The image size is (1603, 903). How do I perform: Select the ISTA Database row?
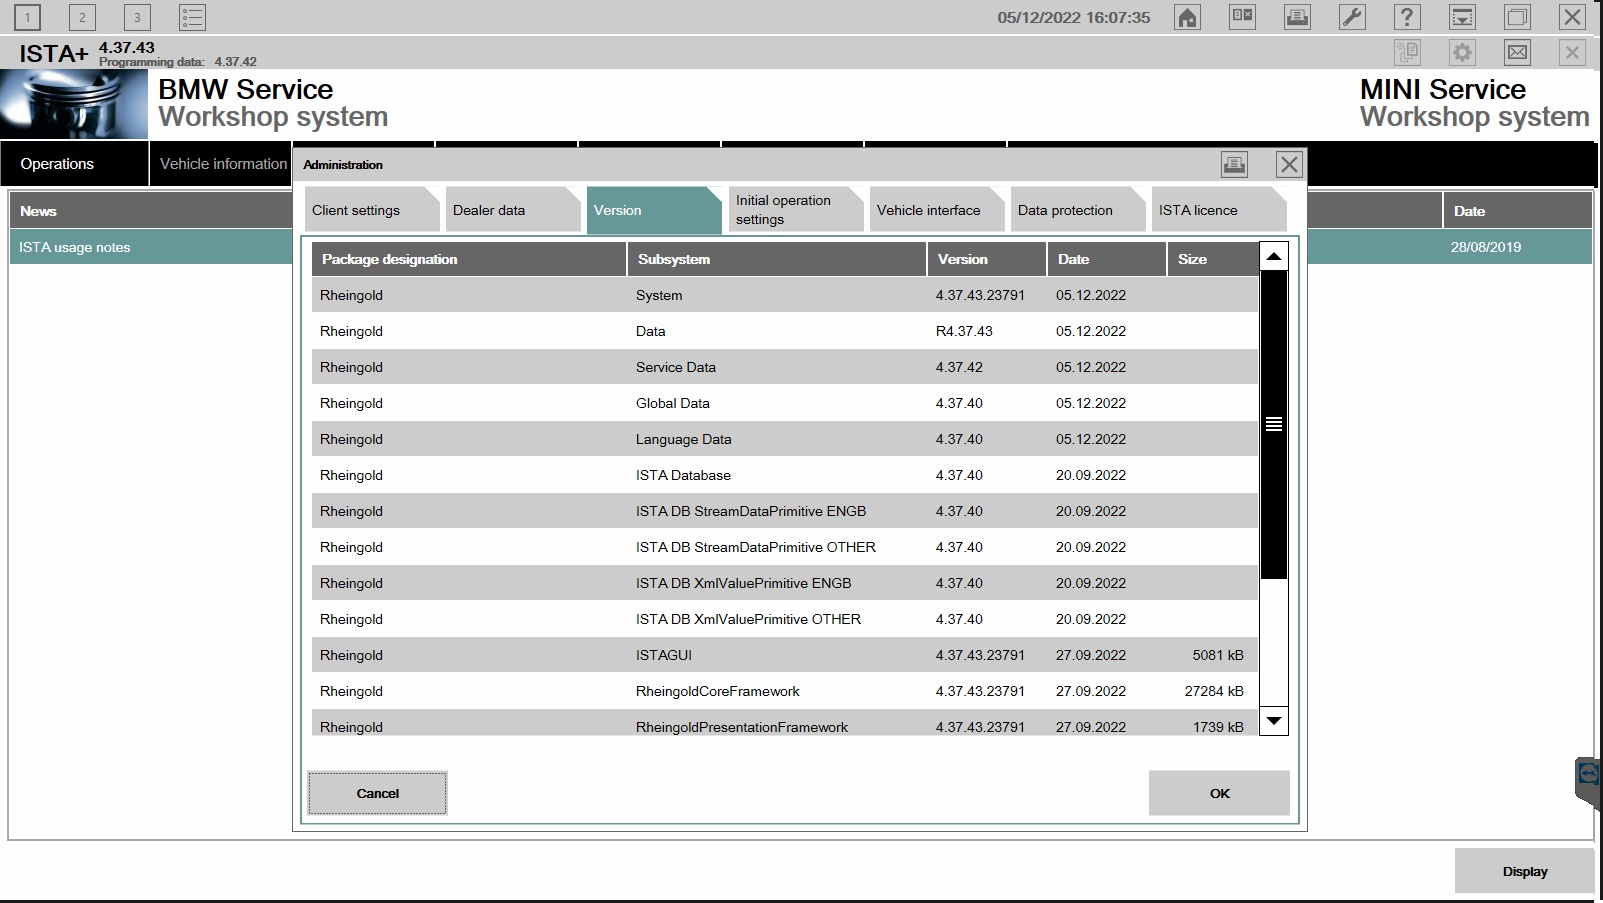point(785,475)
